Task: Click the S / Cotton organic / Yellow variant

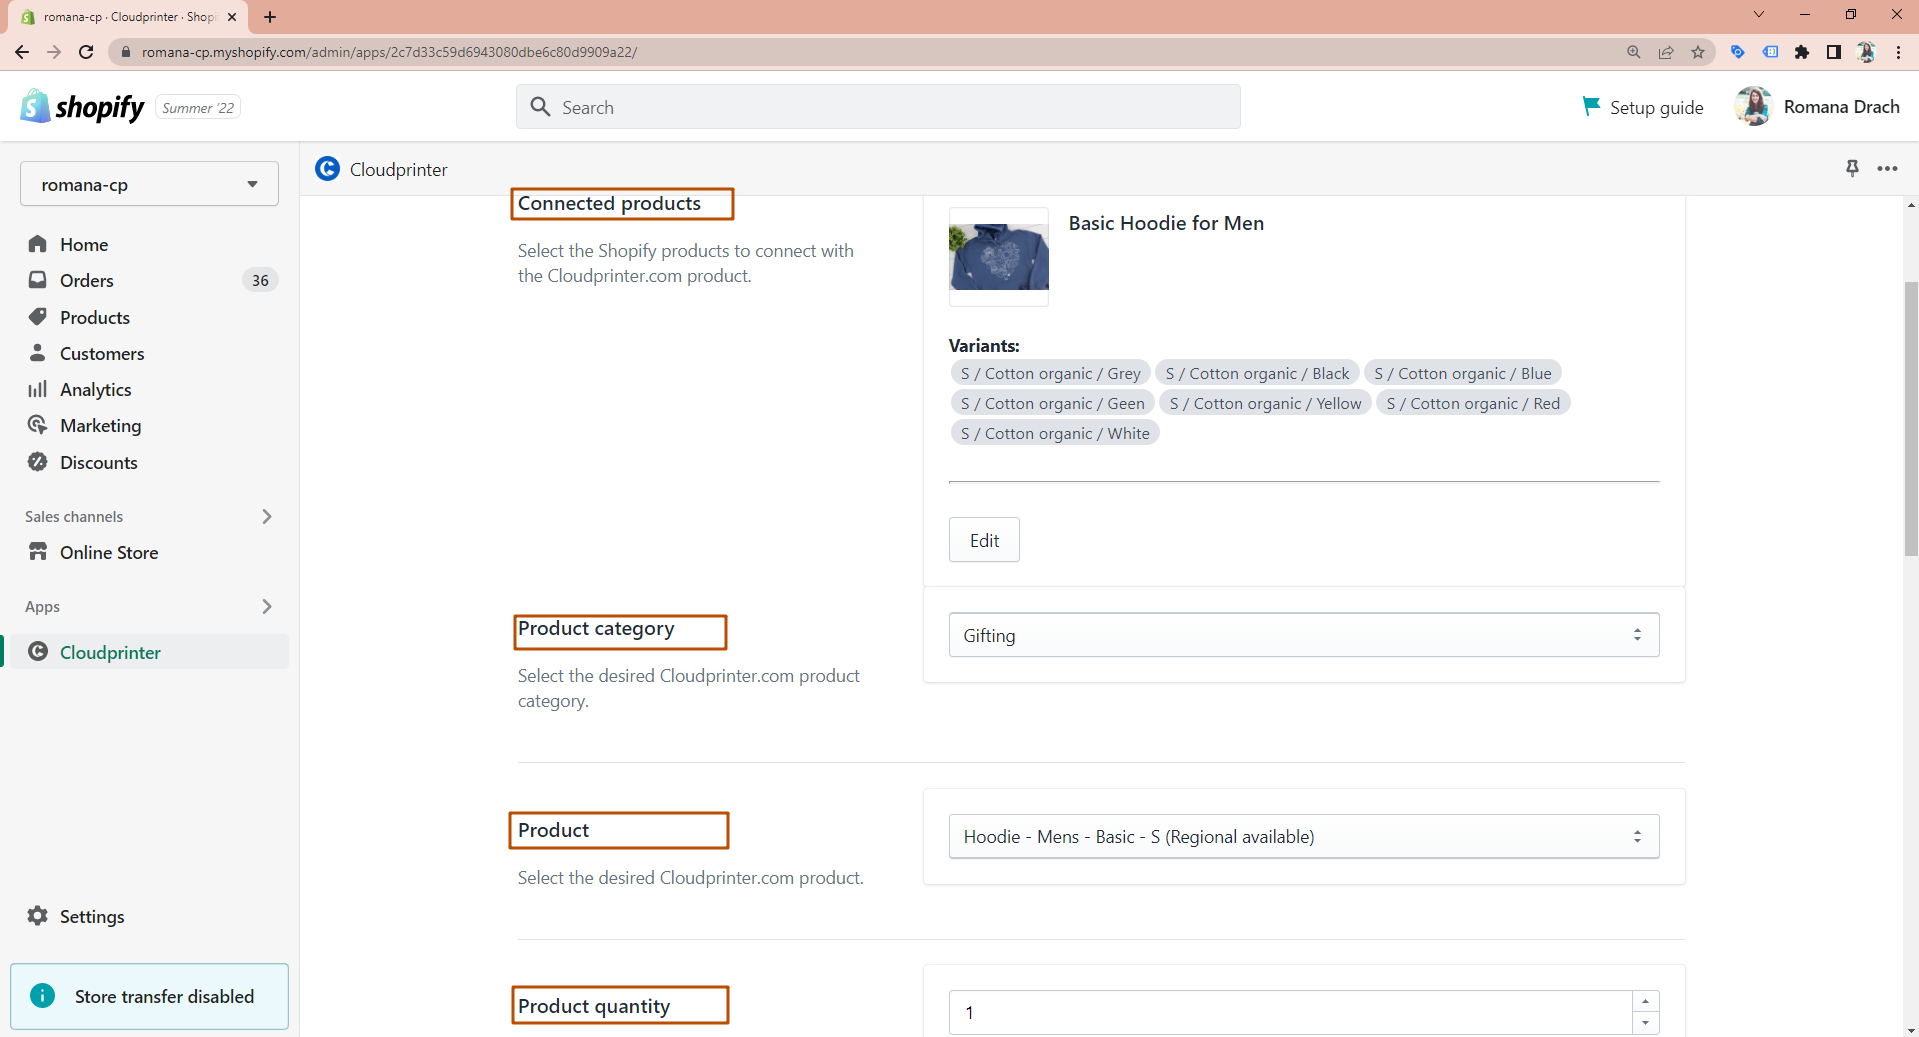Action: [1265, 403]
